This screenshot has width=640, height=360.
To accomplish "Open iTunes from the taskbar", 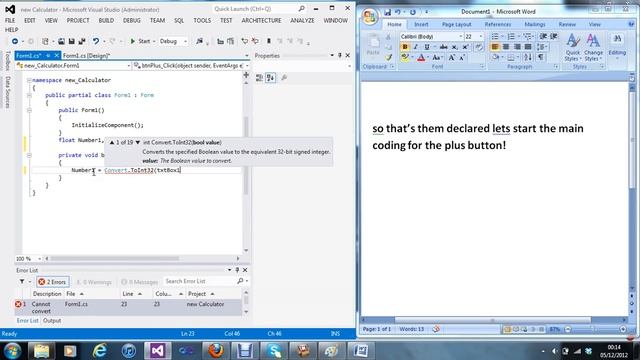I will pos(129,351).
